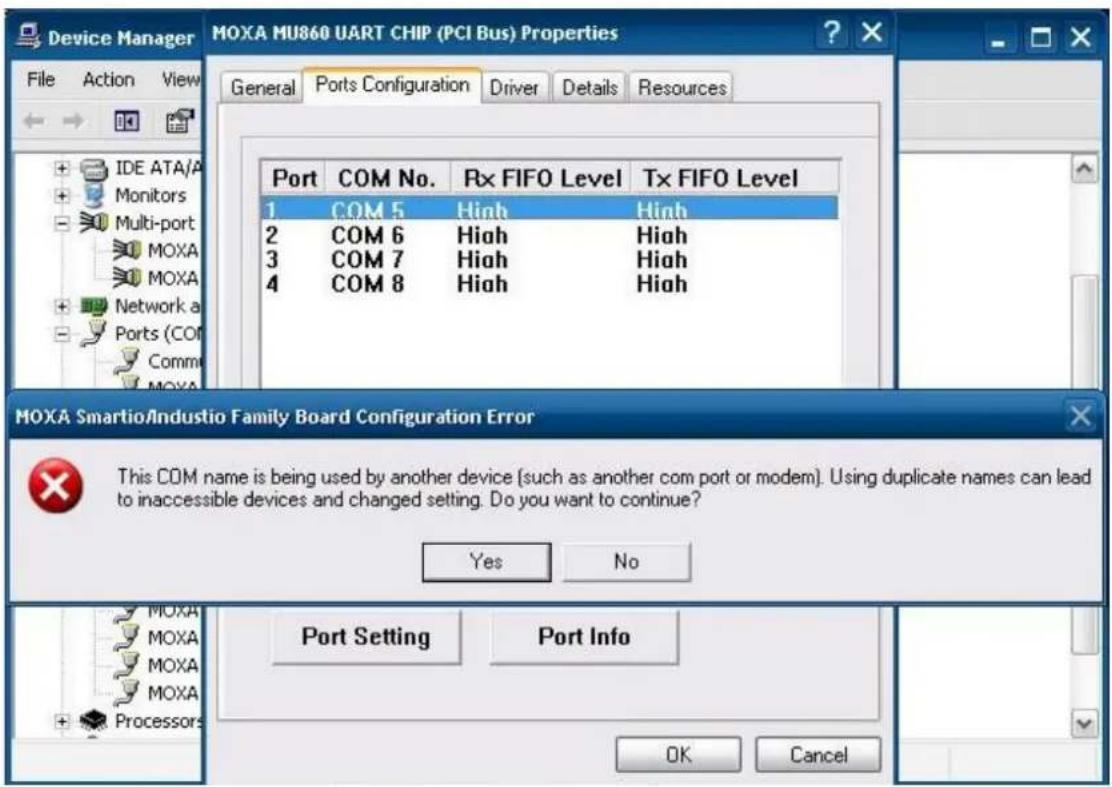Image resolution: width=1112 pixels, height=787 pixels.
Task: Click Tx FIFO High value in COM 8 row
Action: coord(662,284)
